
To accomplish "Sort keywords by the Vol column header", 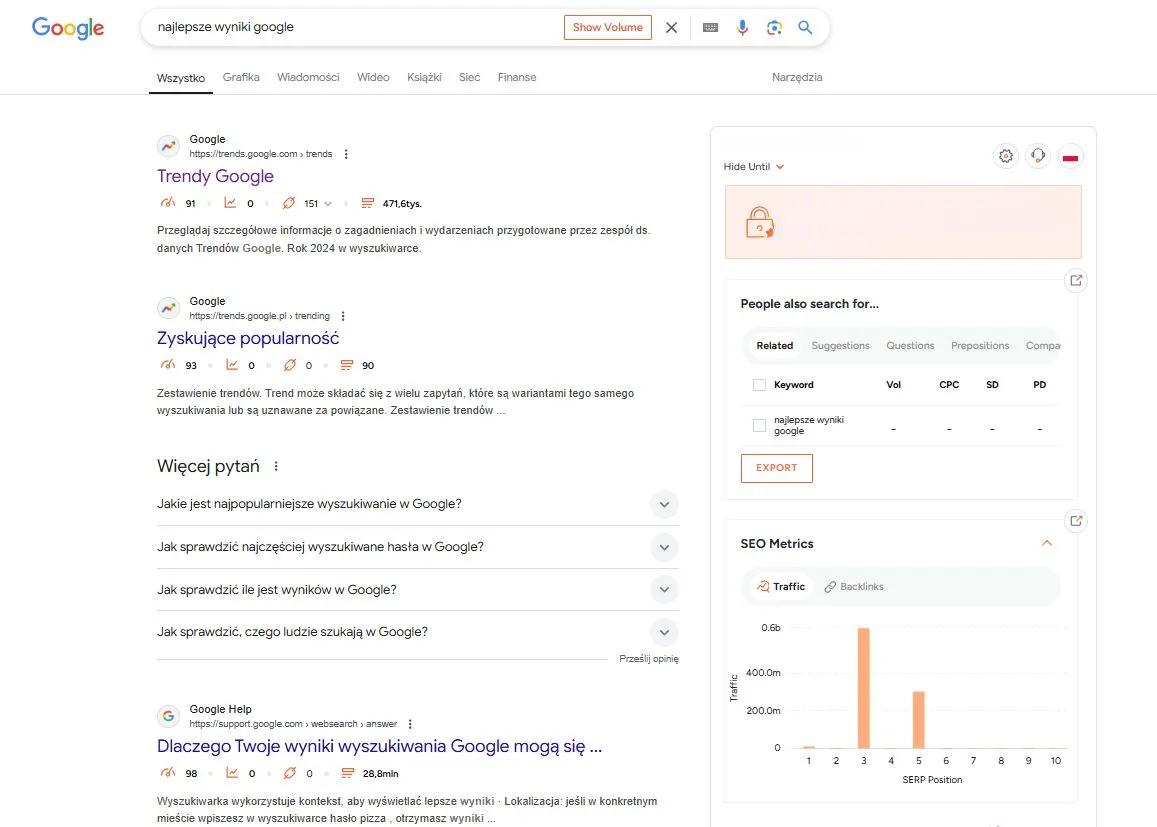I will pyautogui.click(x=894, y=385).
